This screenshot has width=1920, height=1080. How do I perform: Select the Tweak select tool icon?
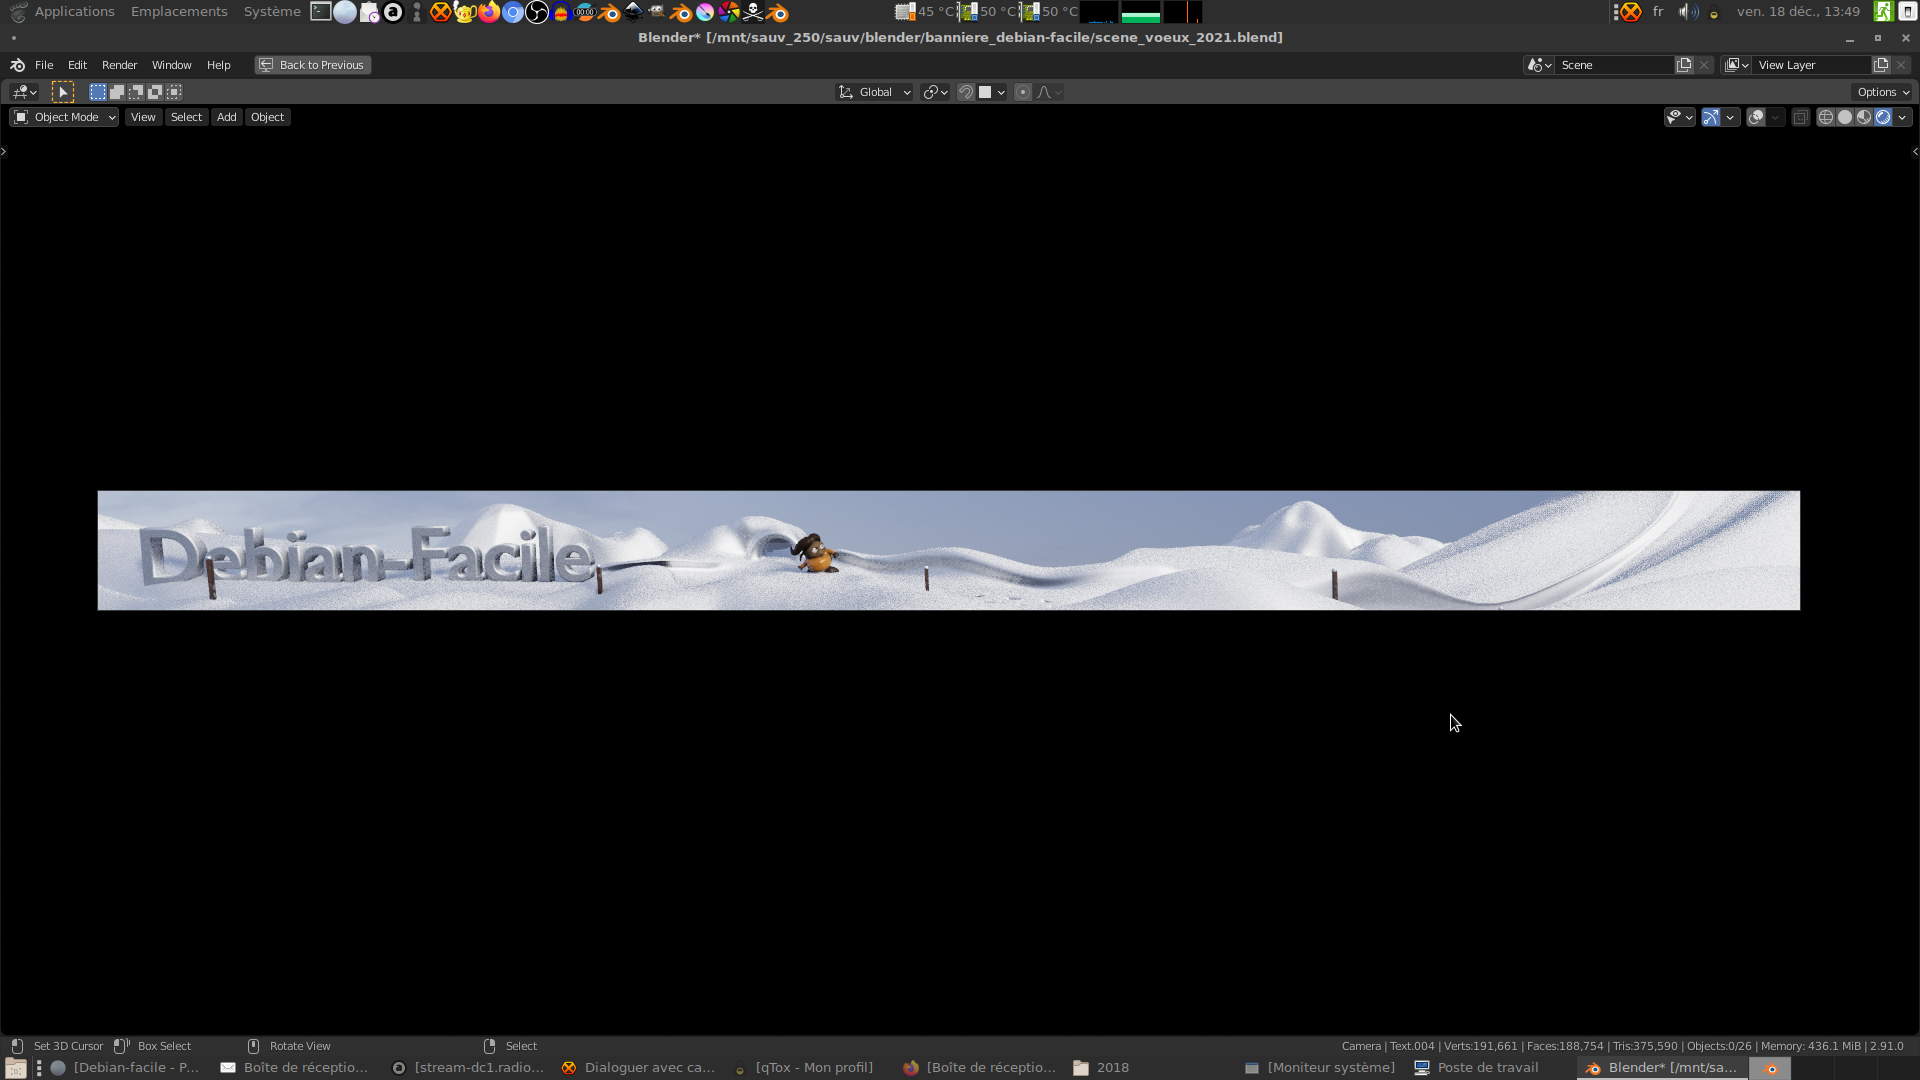pyautogui.click(x=63, y=92)
